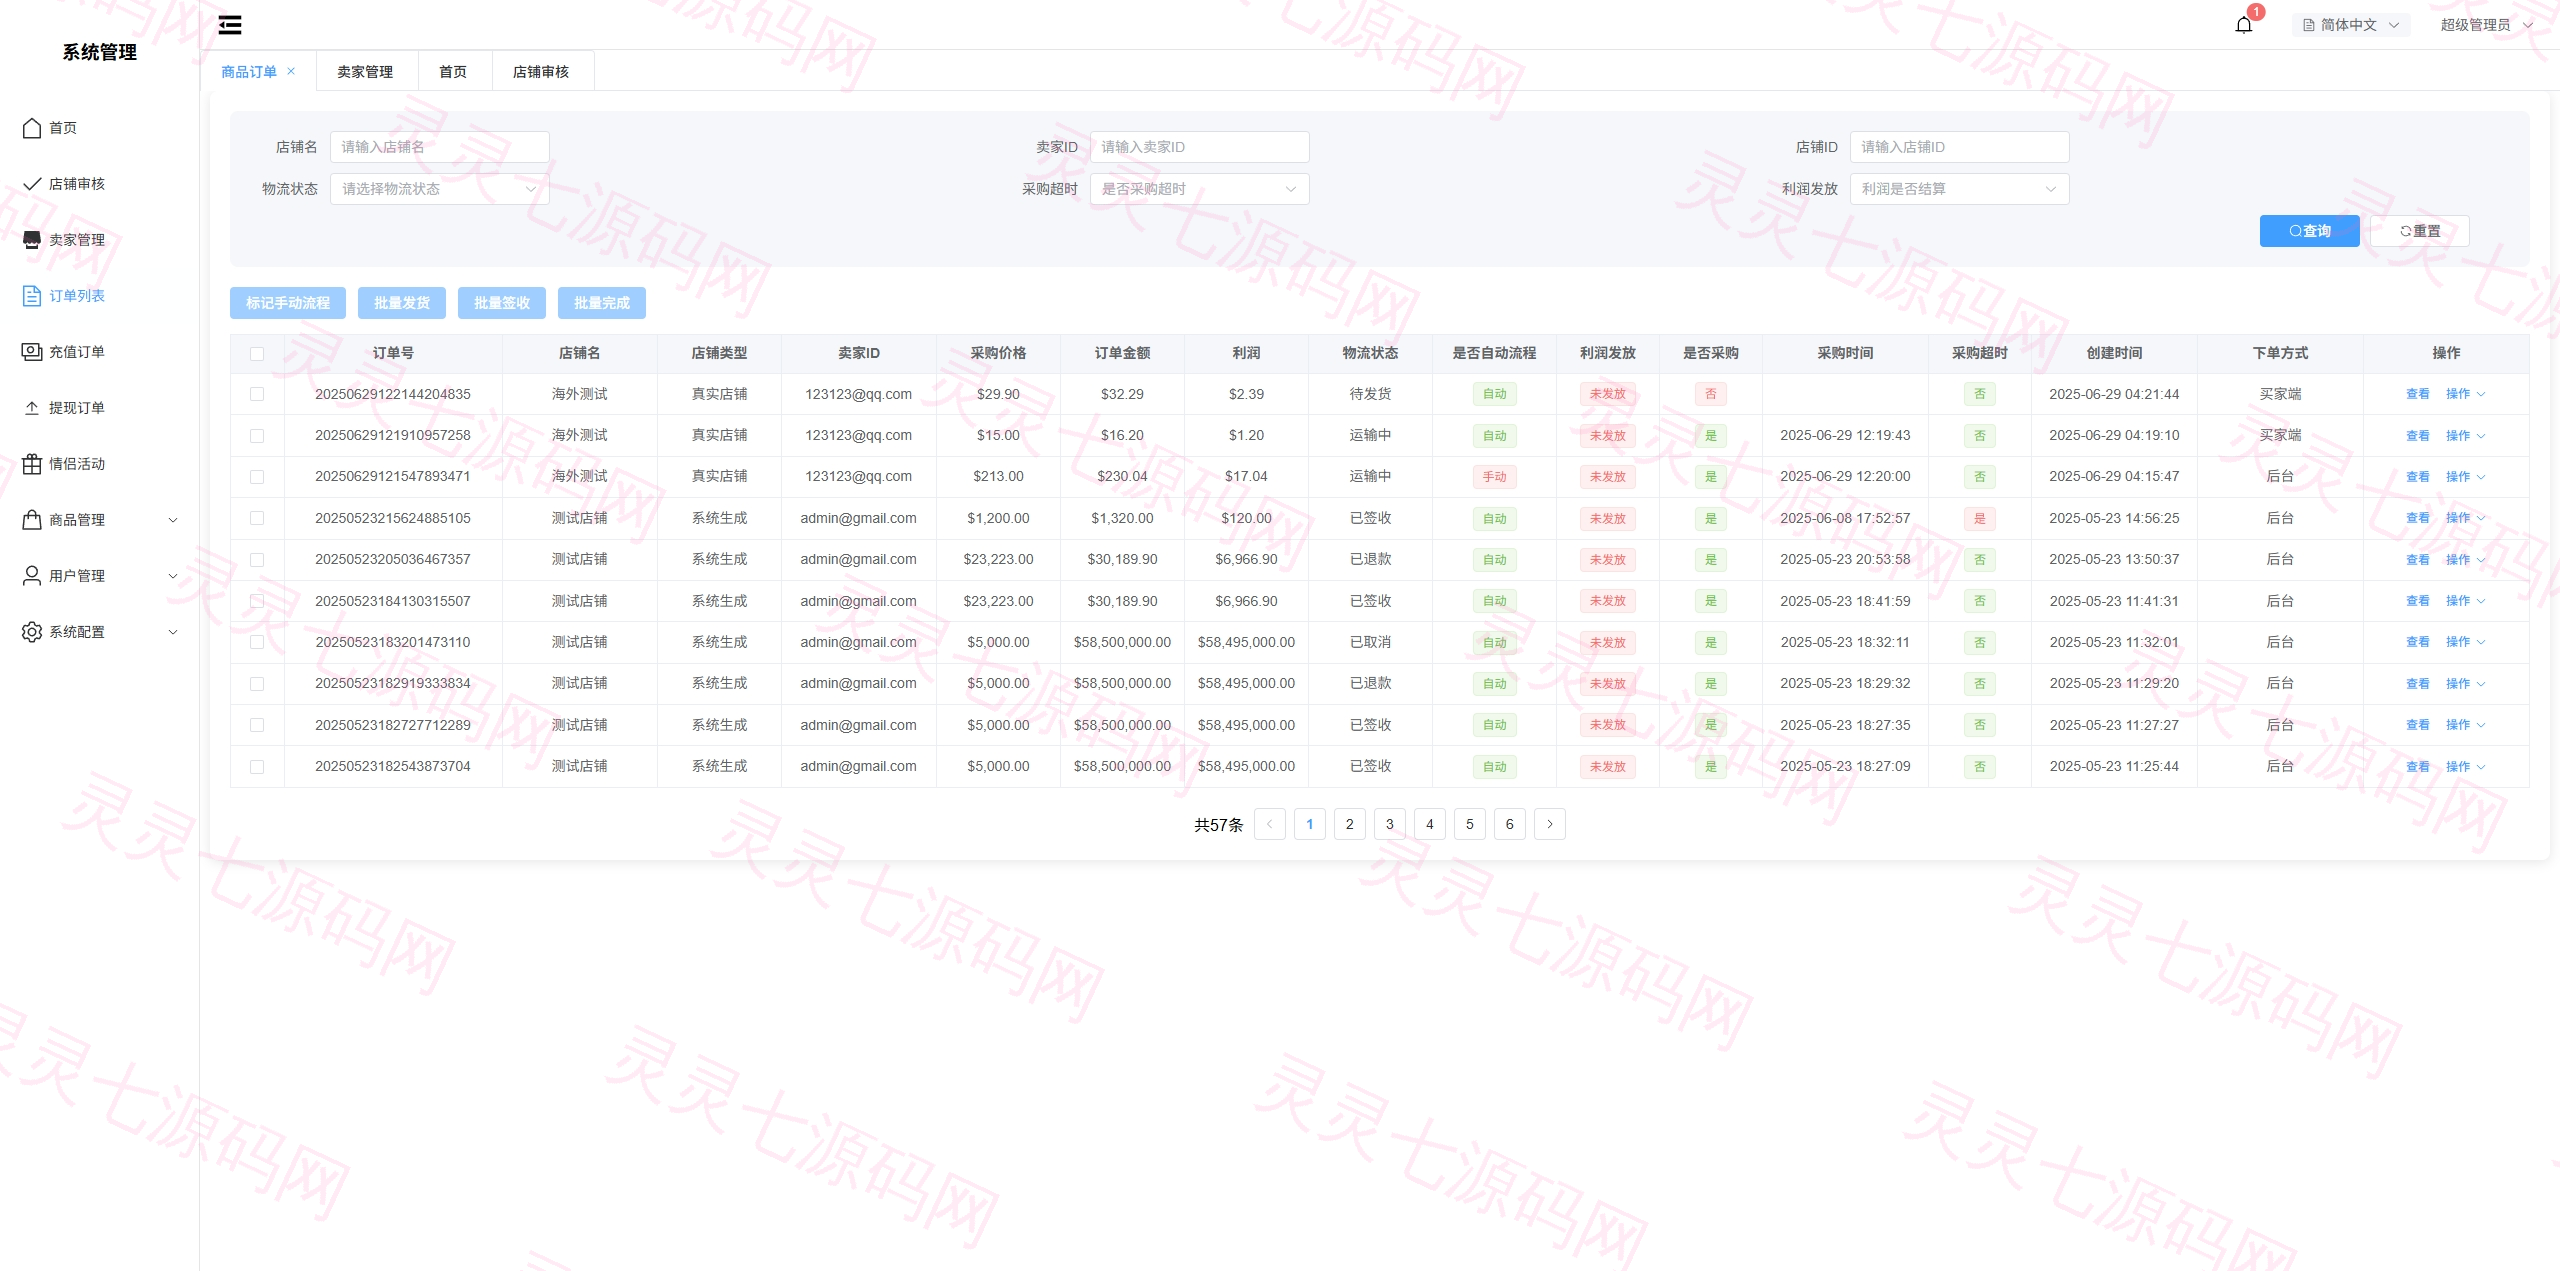
Task: Click the 系统配置 gear icon
Action: [x=32, y=632]
